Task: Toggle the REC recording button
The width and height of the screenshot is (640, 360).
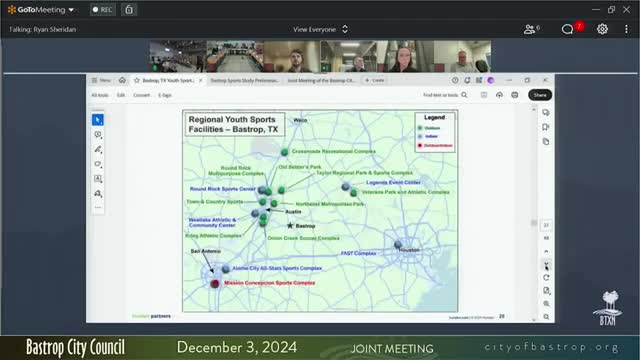Action: (103, 9)
